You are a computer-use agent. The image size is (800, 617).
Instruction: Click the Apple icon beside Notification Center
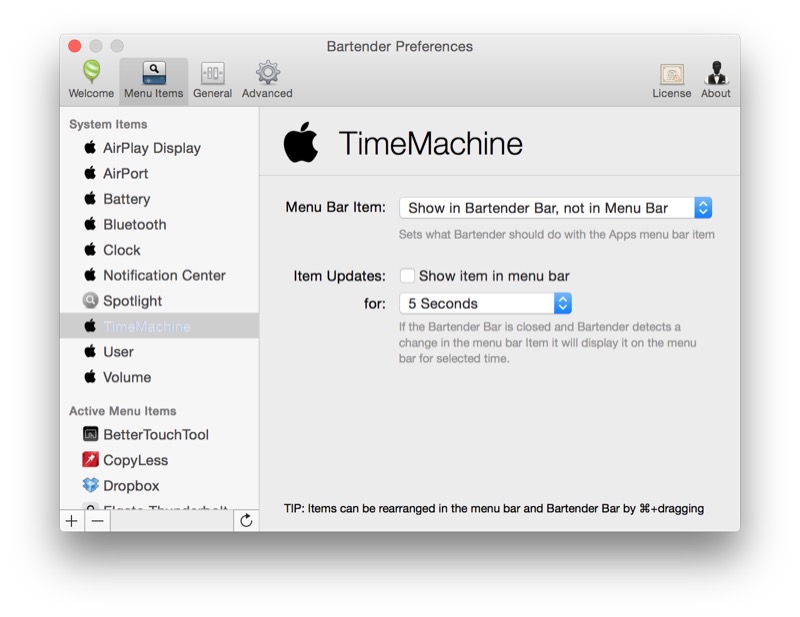90,275
